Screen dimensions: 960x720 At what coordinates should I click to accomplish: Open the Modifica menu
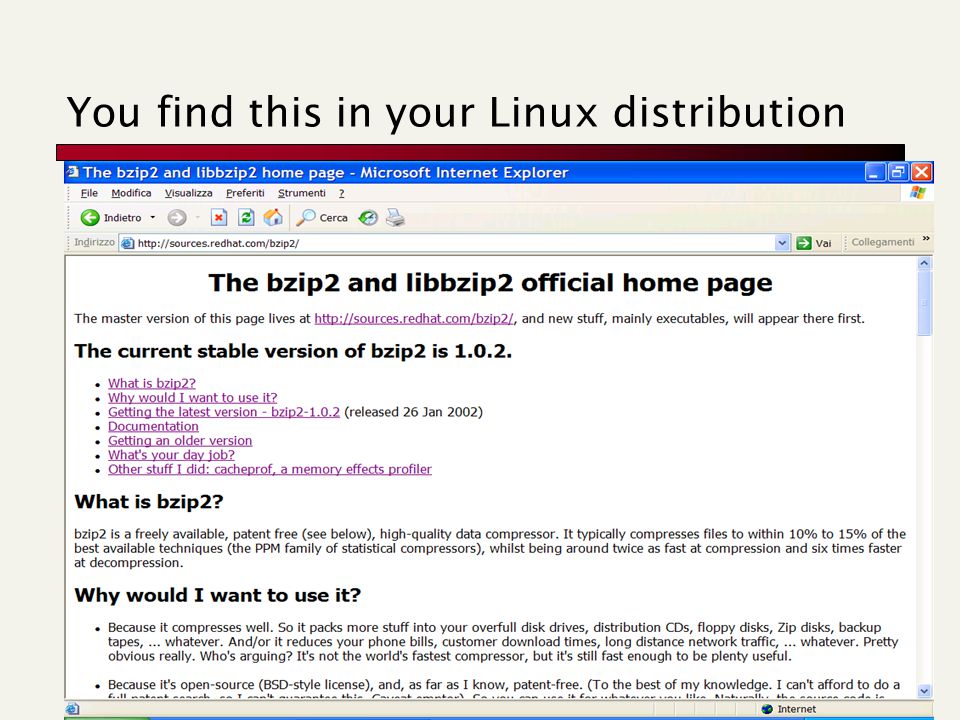[x=131, y=193]
